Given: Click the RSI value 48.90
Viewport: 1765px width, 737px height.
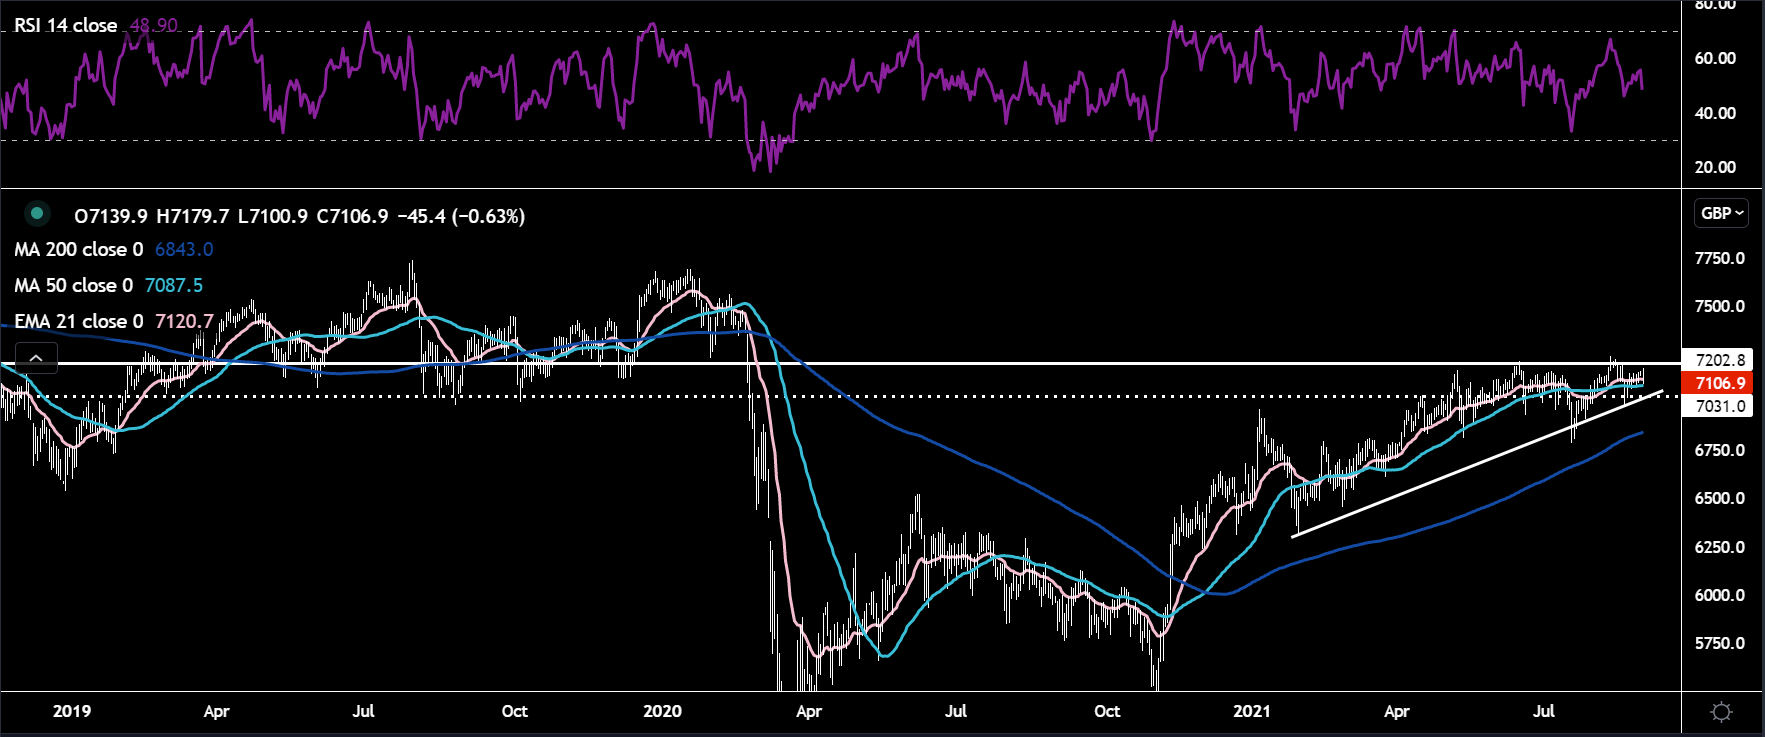Looking at the screenshot, I should tap(154, 25).
